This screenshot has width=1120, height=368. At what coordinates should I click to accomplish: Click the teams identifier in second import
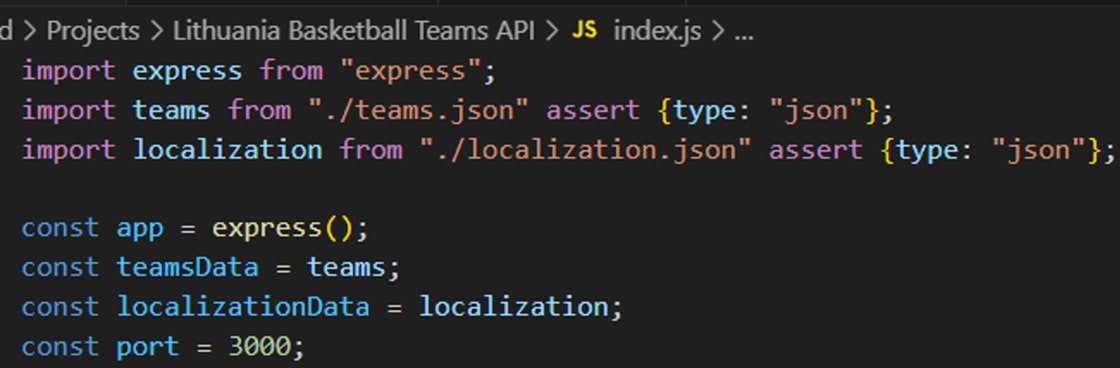pos(171,111)
